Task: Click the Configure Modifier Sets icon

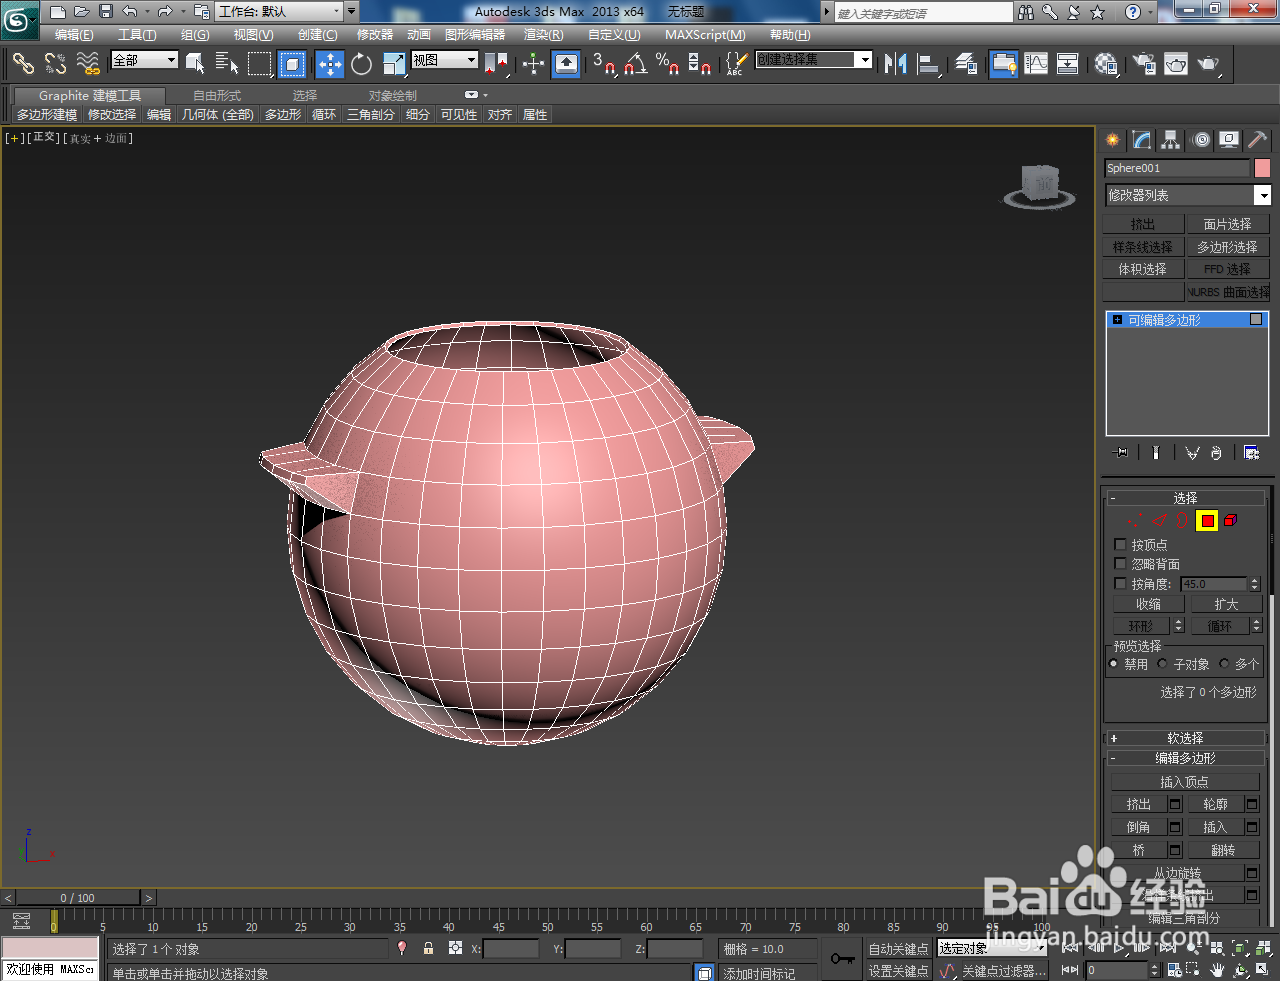Action: pyautogui.click(x=1251, y=453)
